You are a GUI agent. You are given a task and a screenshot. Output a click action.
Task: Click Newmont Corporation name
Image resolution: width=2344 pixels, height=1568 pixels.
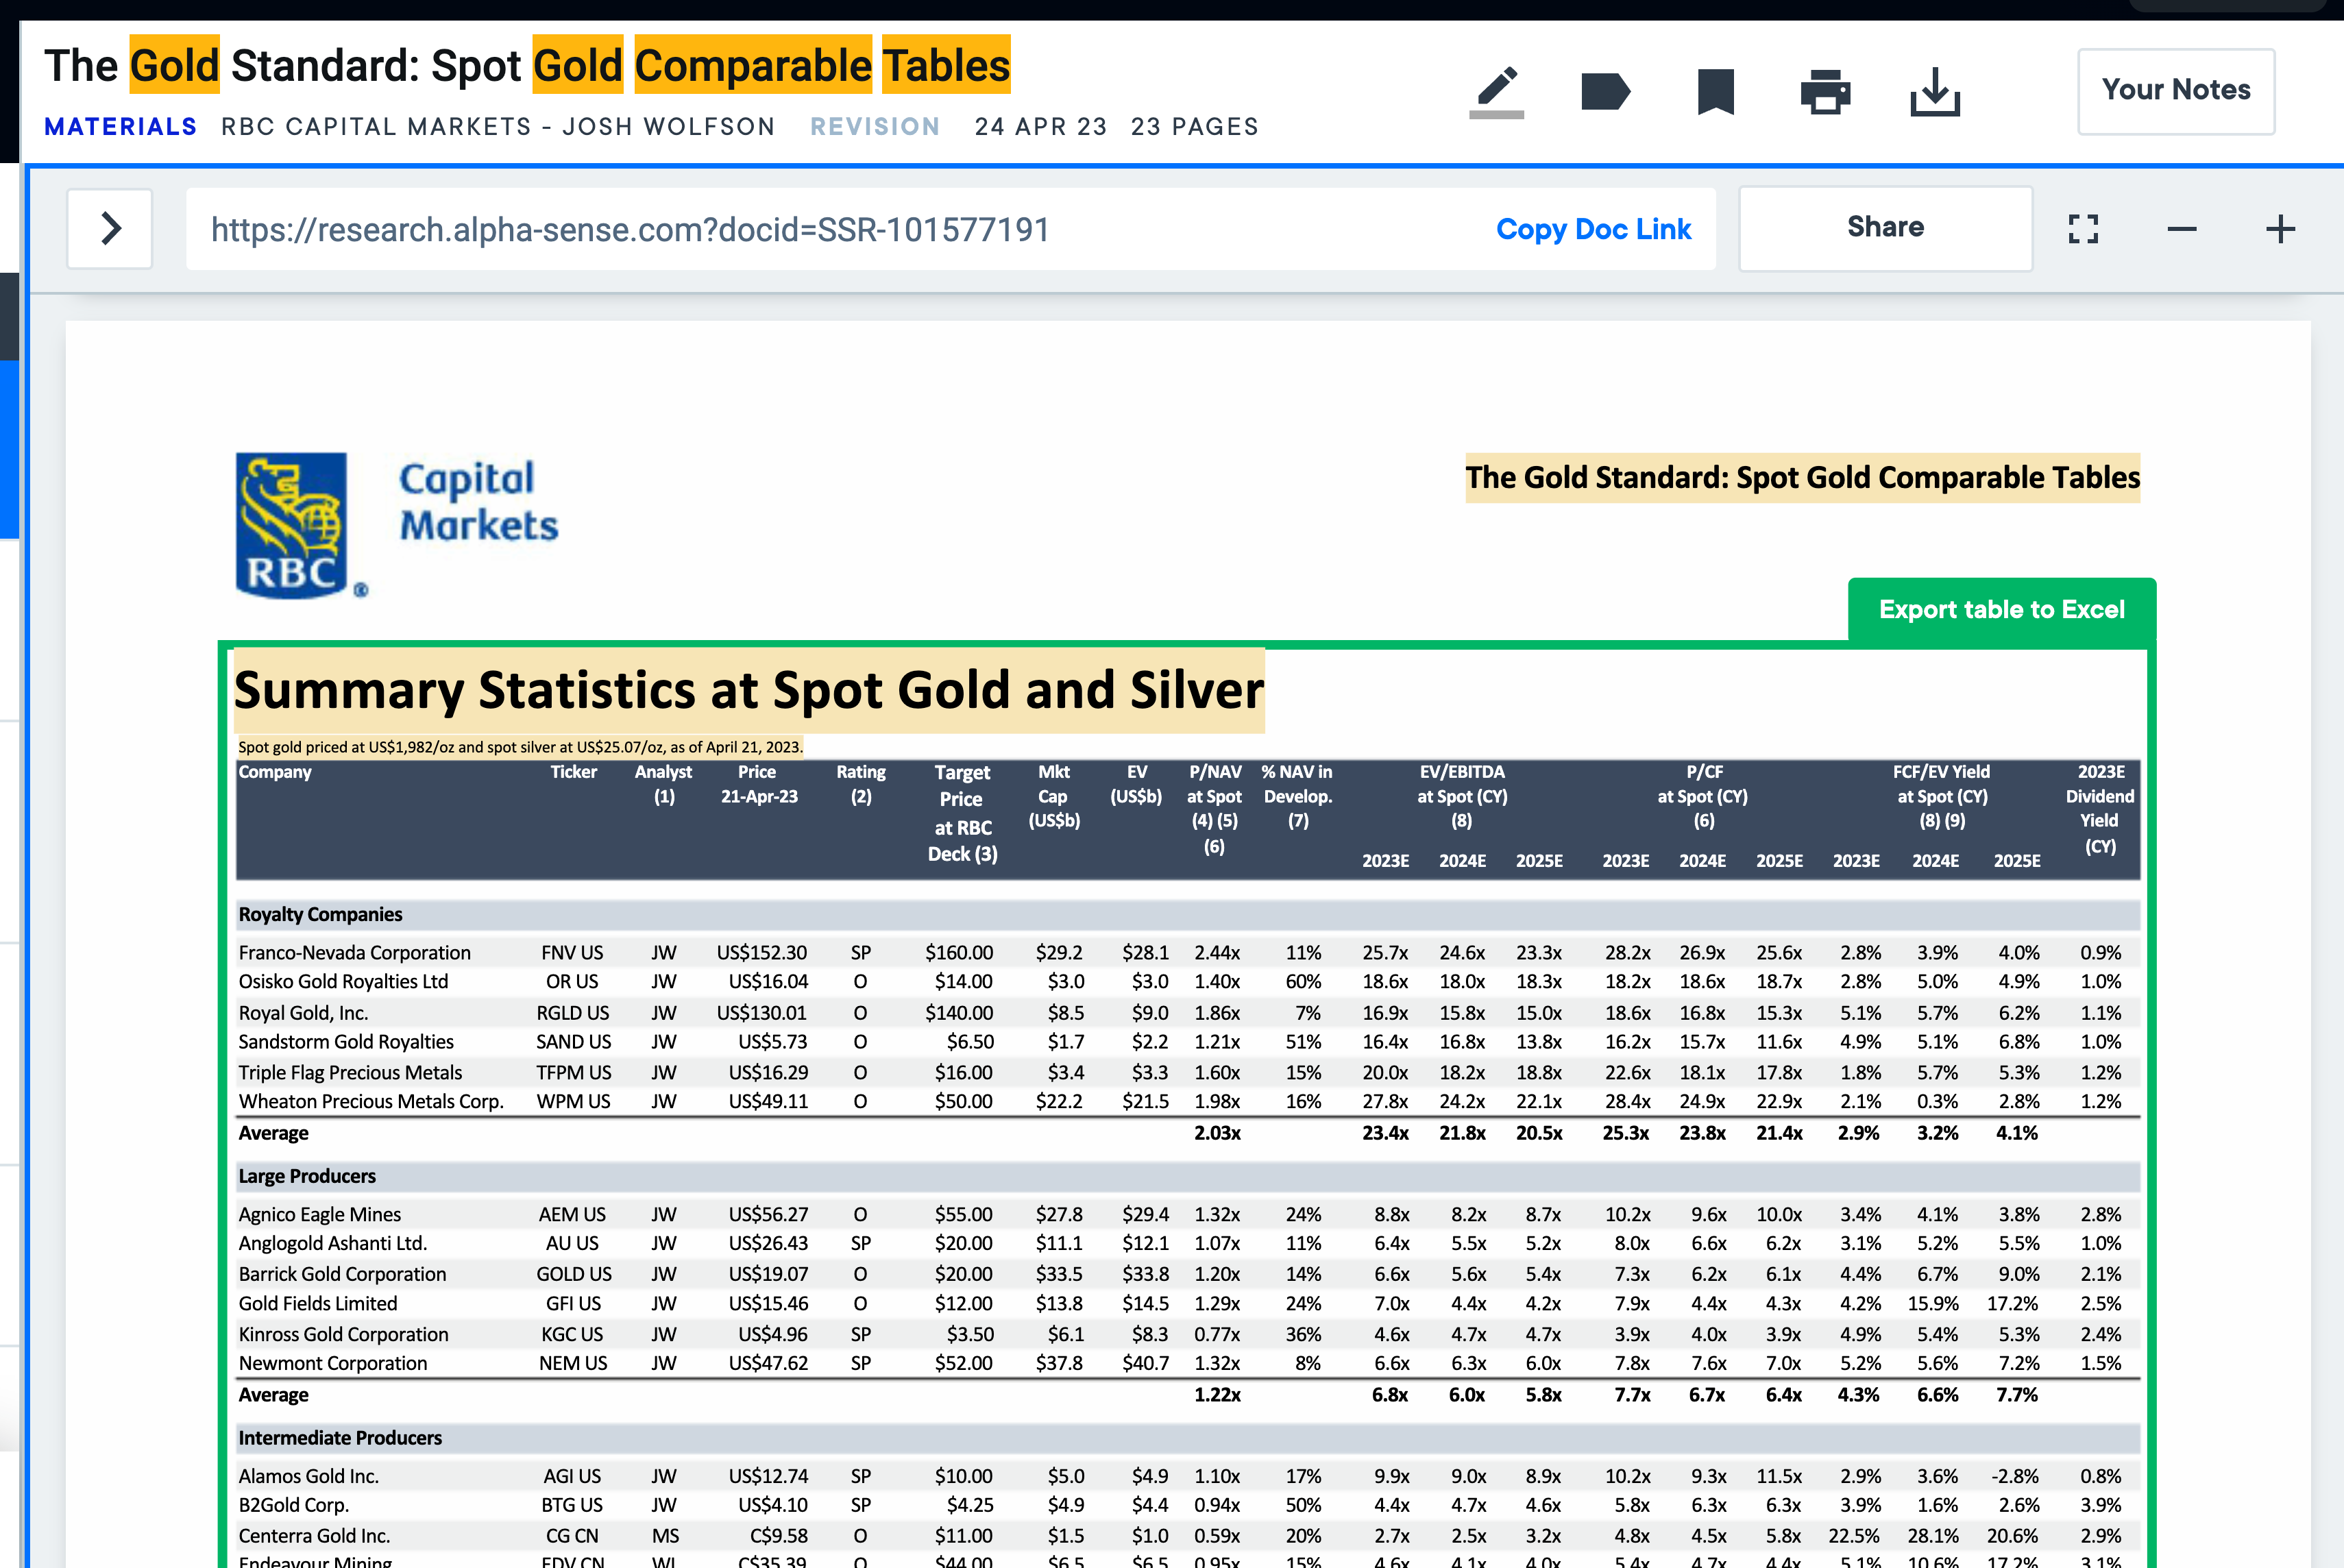click(332, 1363)
